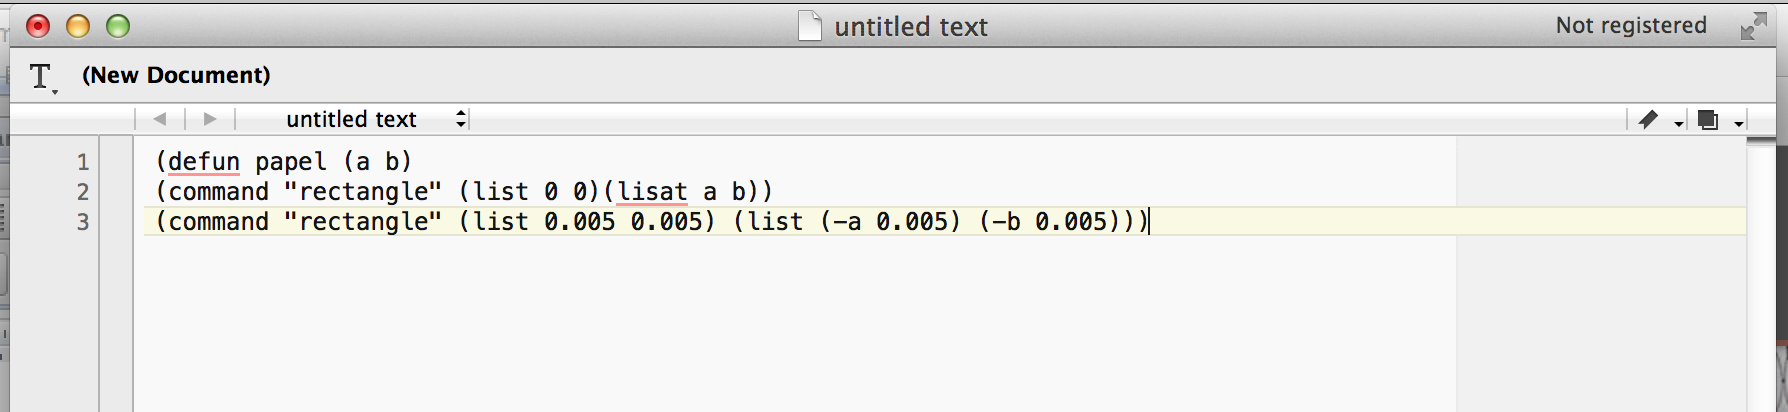Click the document proxy icon in title bar
This screenshot has width=1788, height=412.
coord(810,26)
